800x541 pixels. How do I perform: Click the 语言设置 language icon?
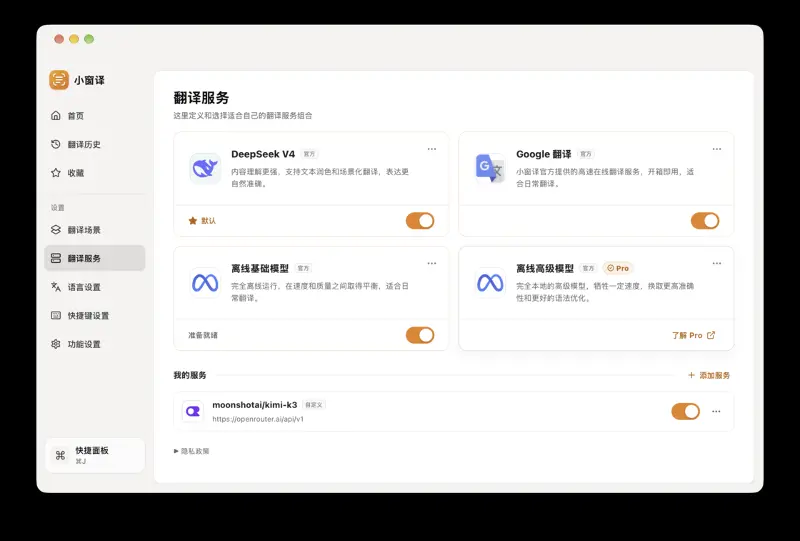coord(56,287)
